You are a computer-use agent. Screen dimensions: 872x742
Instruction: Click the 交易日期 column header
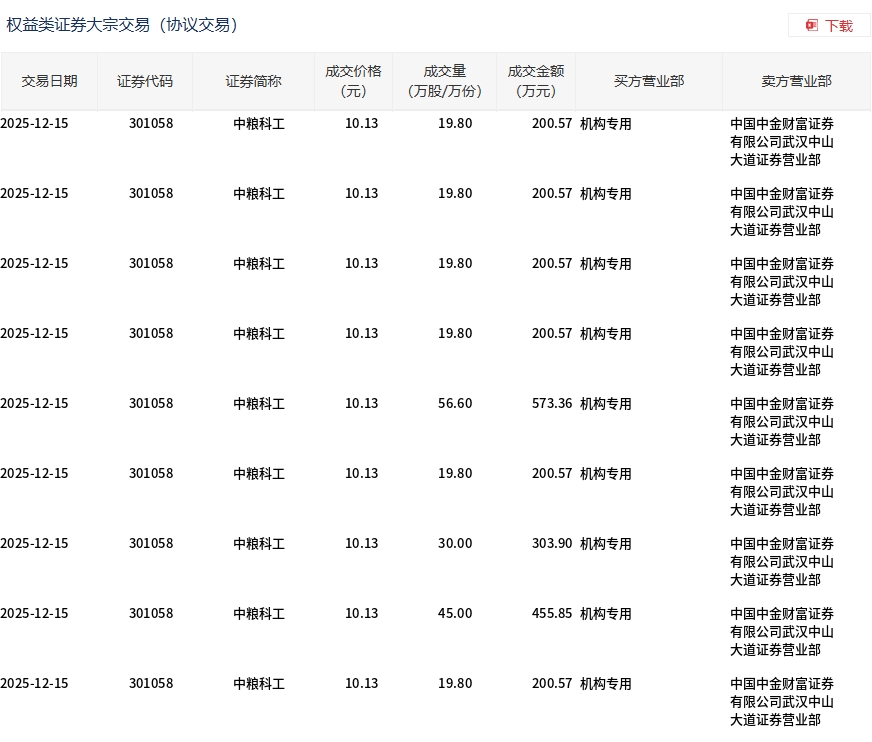point(49,81)
